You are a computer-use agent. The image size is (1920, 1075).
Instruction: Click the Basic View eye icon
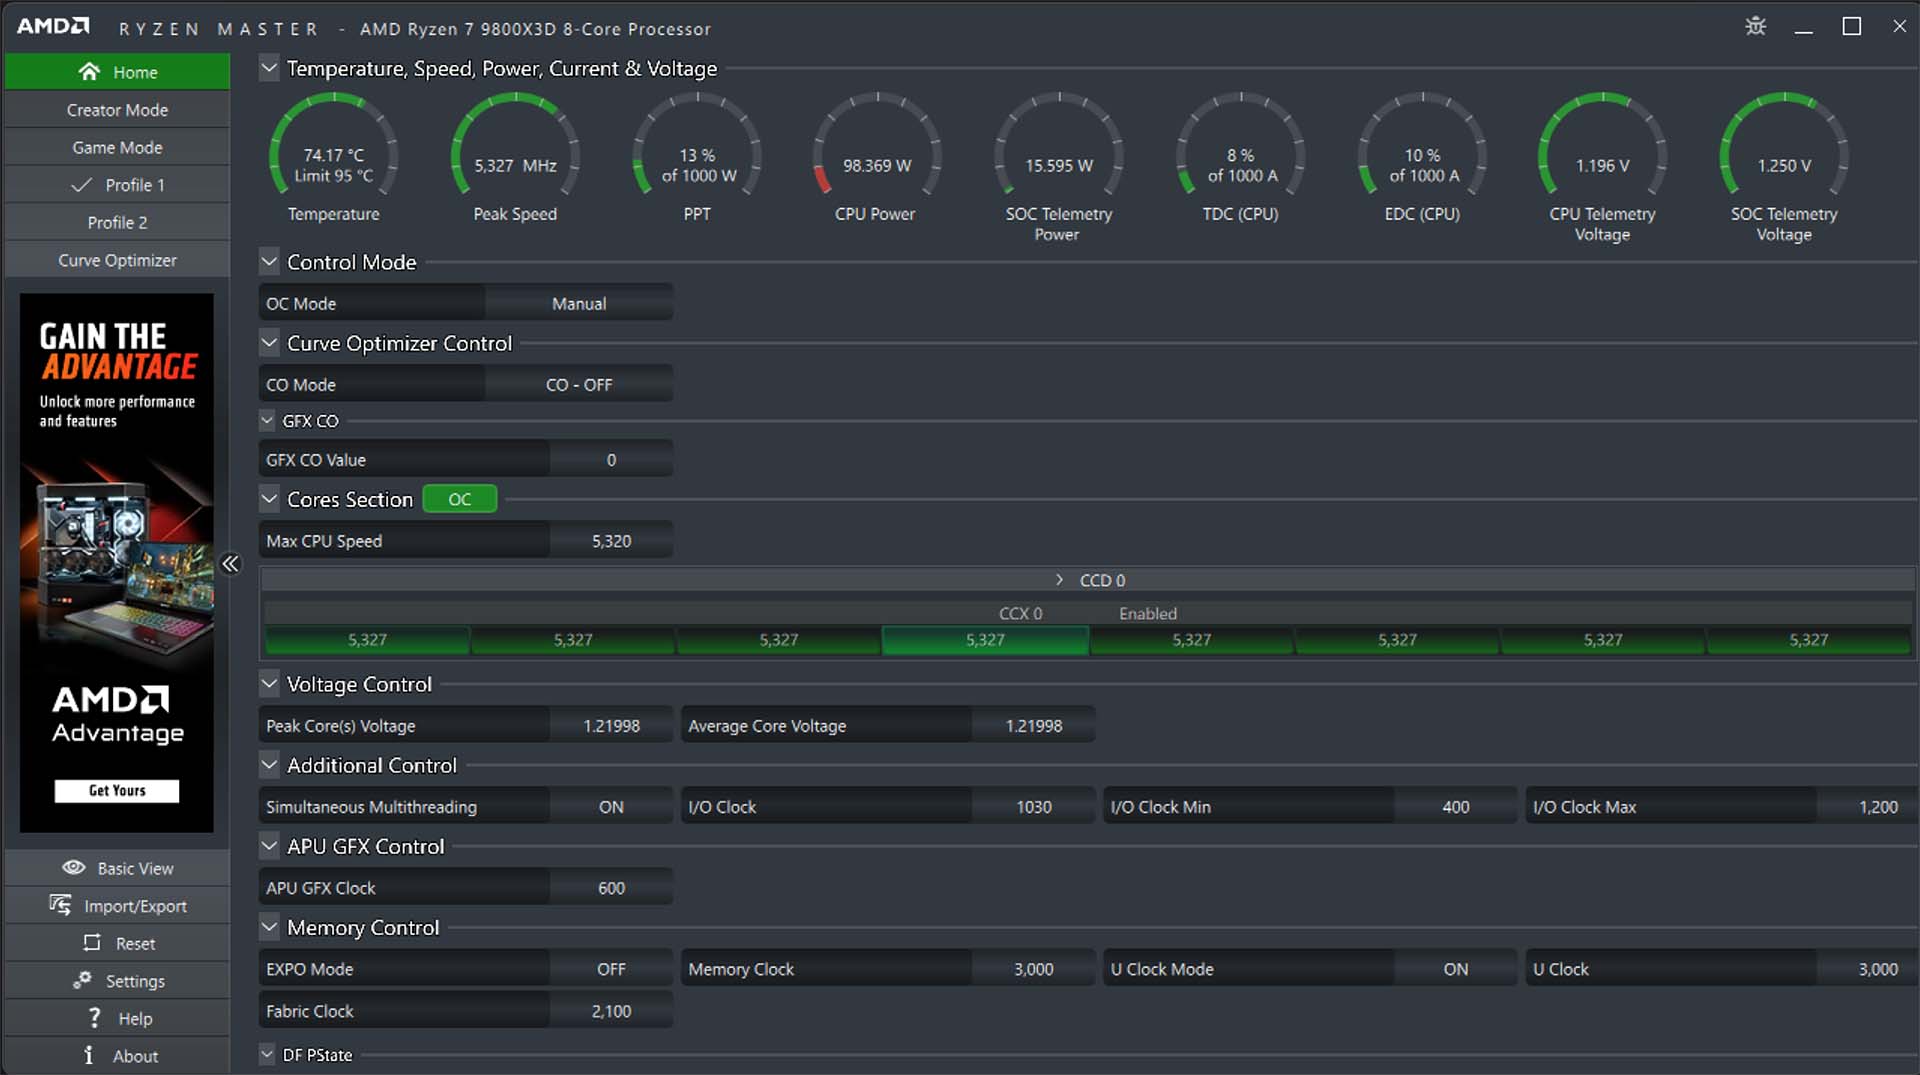click(x=73, y=867)
